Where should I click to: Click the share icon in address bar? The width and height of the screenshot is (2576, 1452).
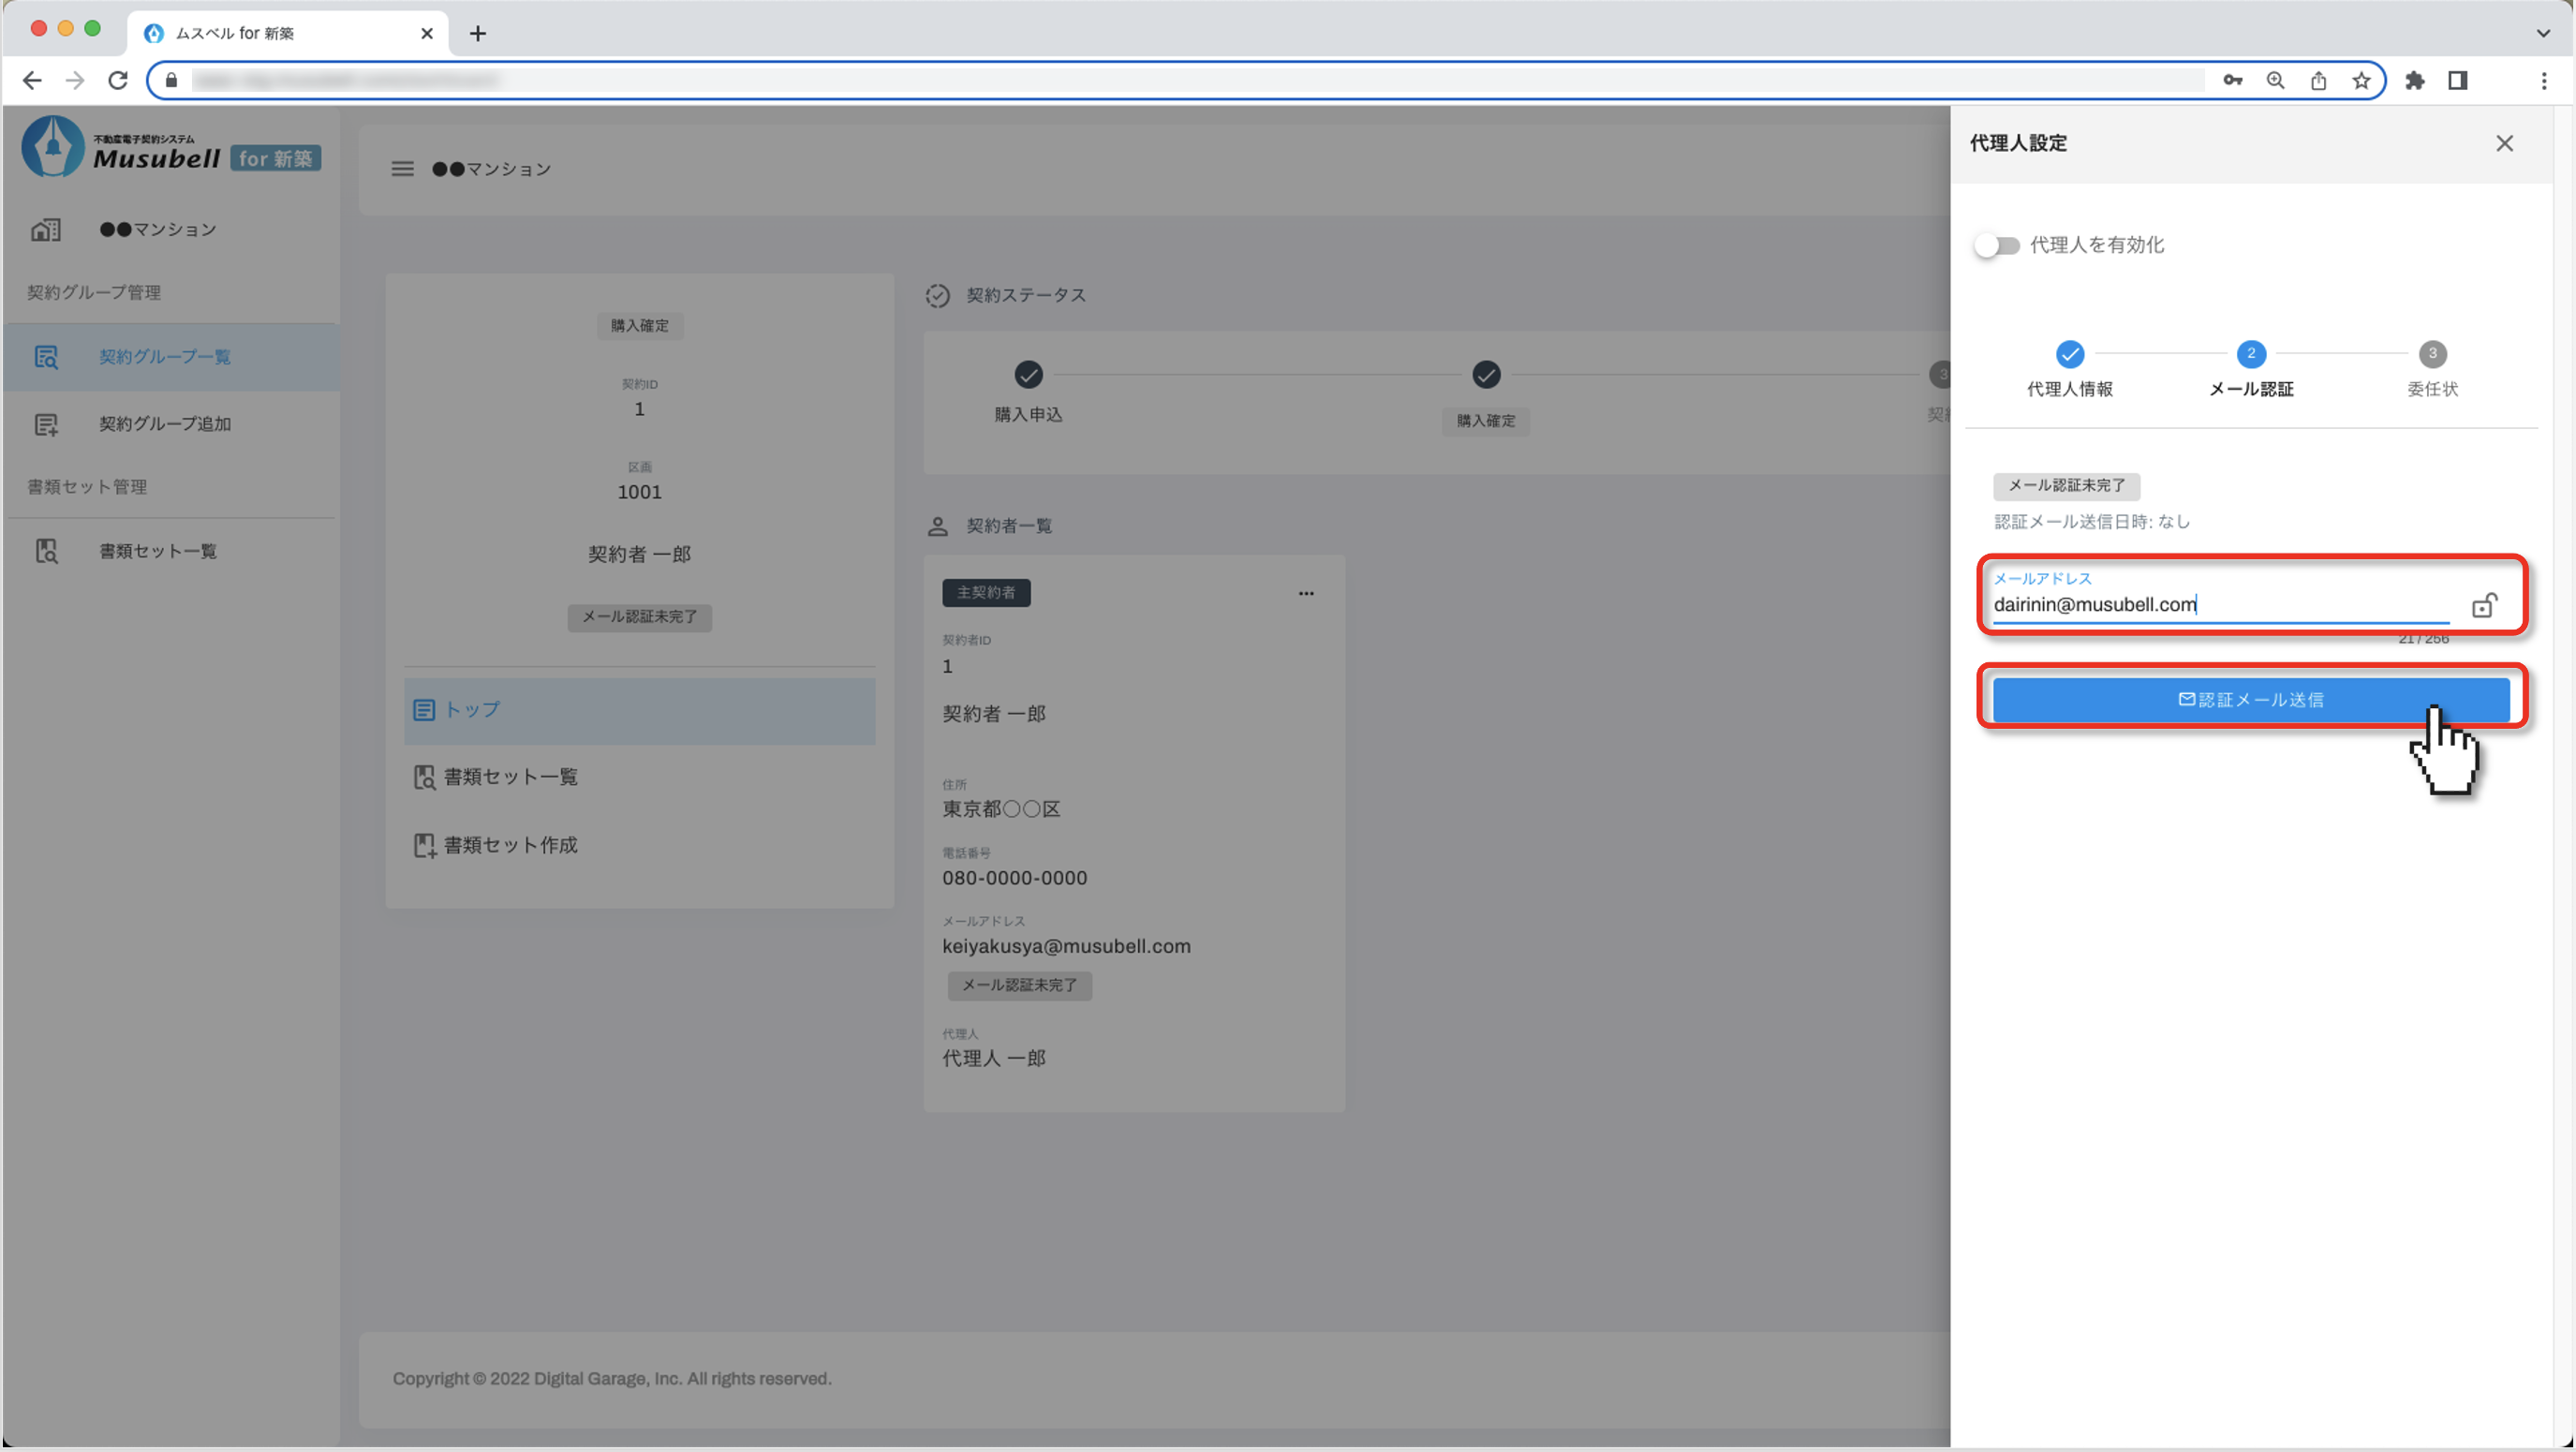point(2318,81)
